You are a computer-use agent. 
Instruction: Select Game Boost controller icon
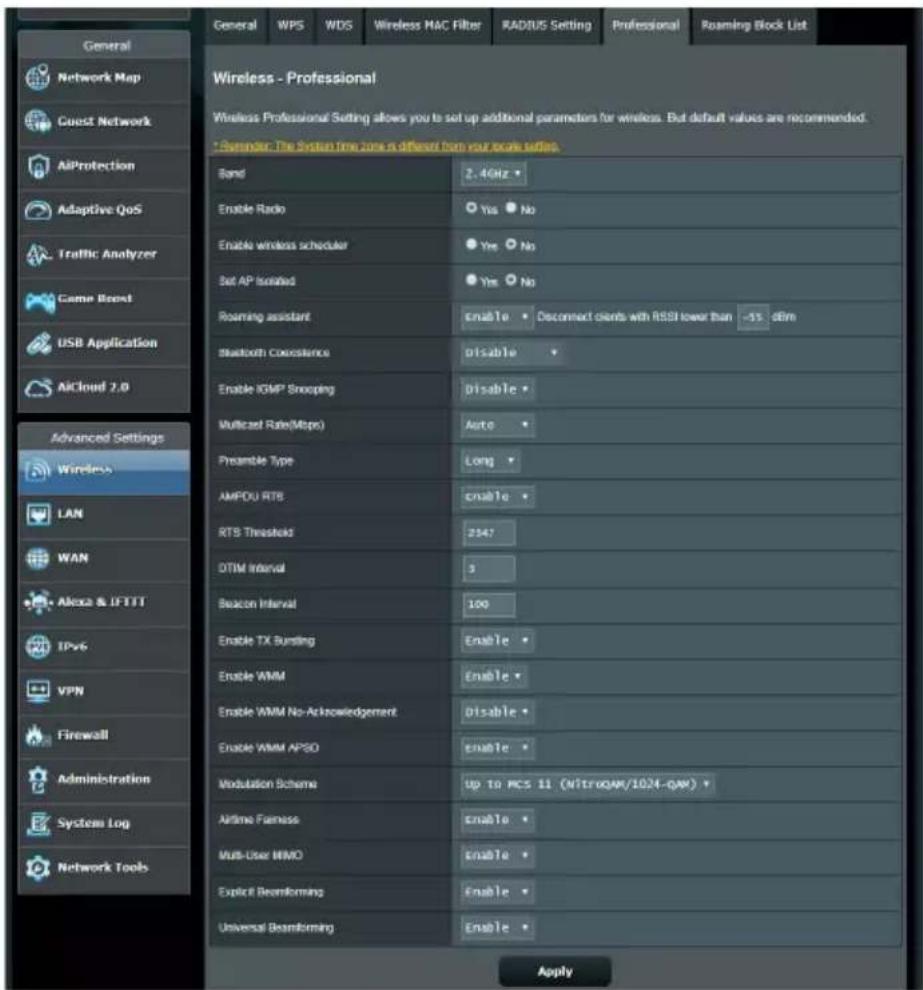tap(40, 301)
